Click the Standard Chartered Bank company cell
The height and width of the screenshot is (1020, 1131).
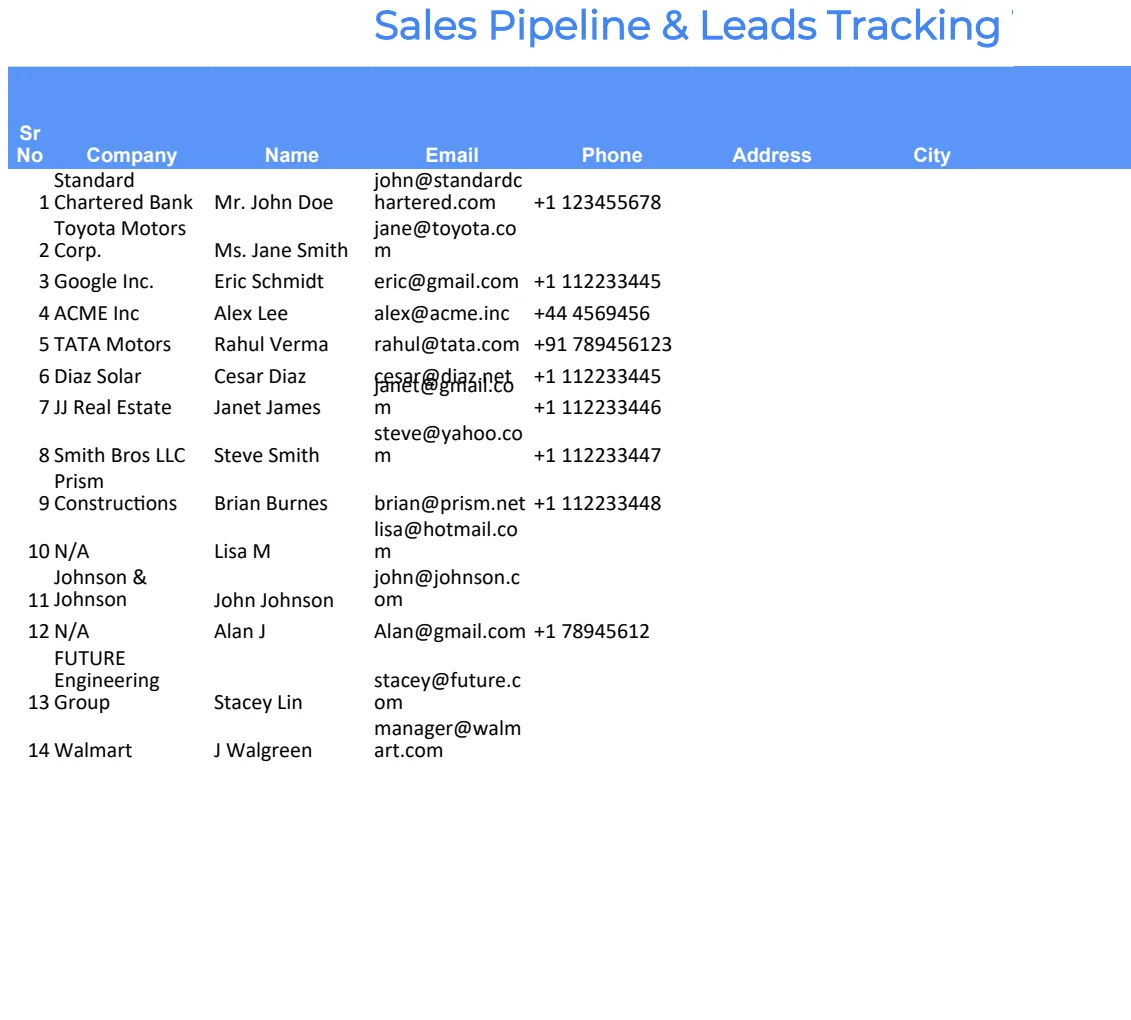[x=123, y=191]
